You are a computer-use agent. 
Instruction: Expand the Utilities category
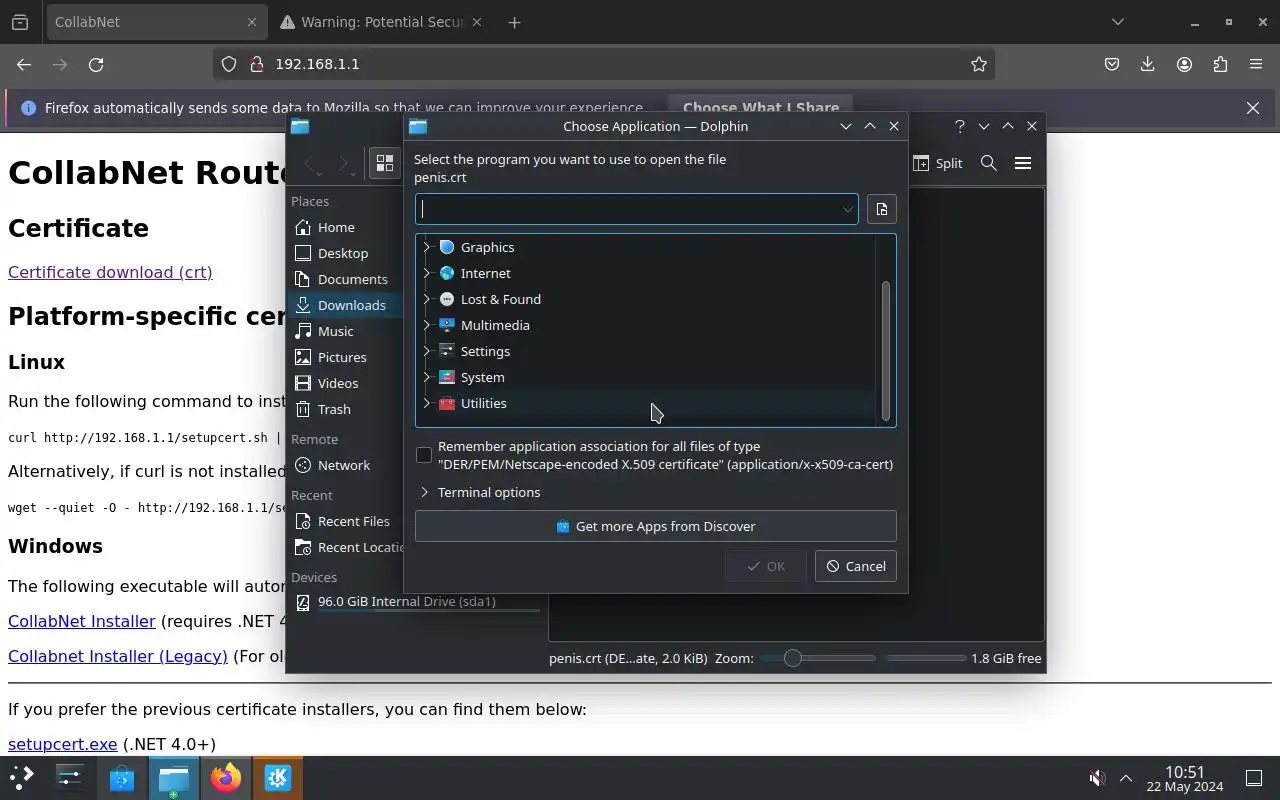click(426, 403)
